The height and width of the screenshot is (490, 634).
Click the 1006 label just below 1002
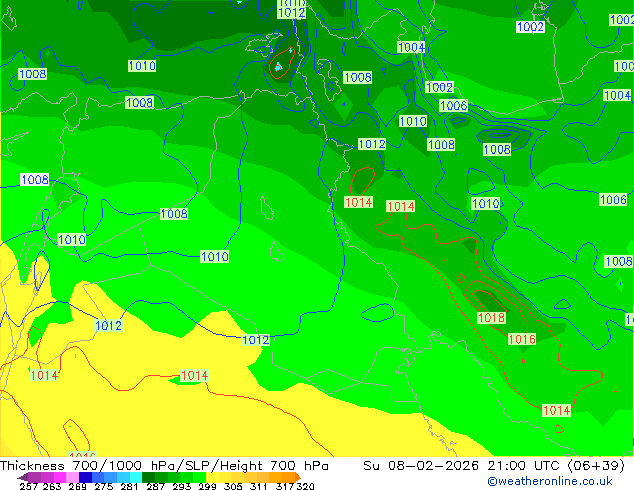coord(453,106)
